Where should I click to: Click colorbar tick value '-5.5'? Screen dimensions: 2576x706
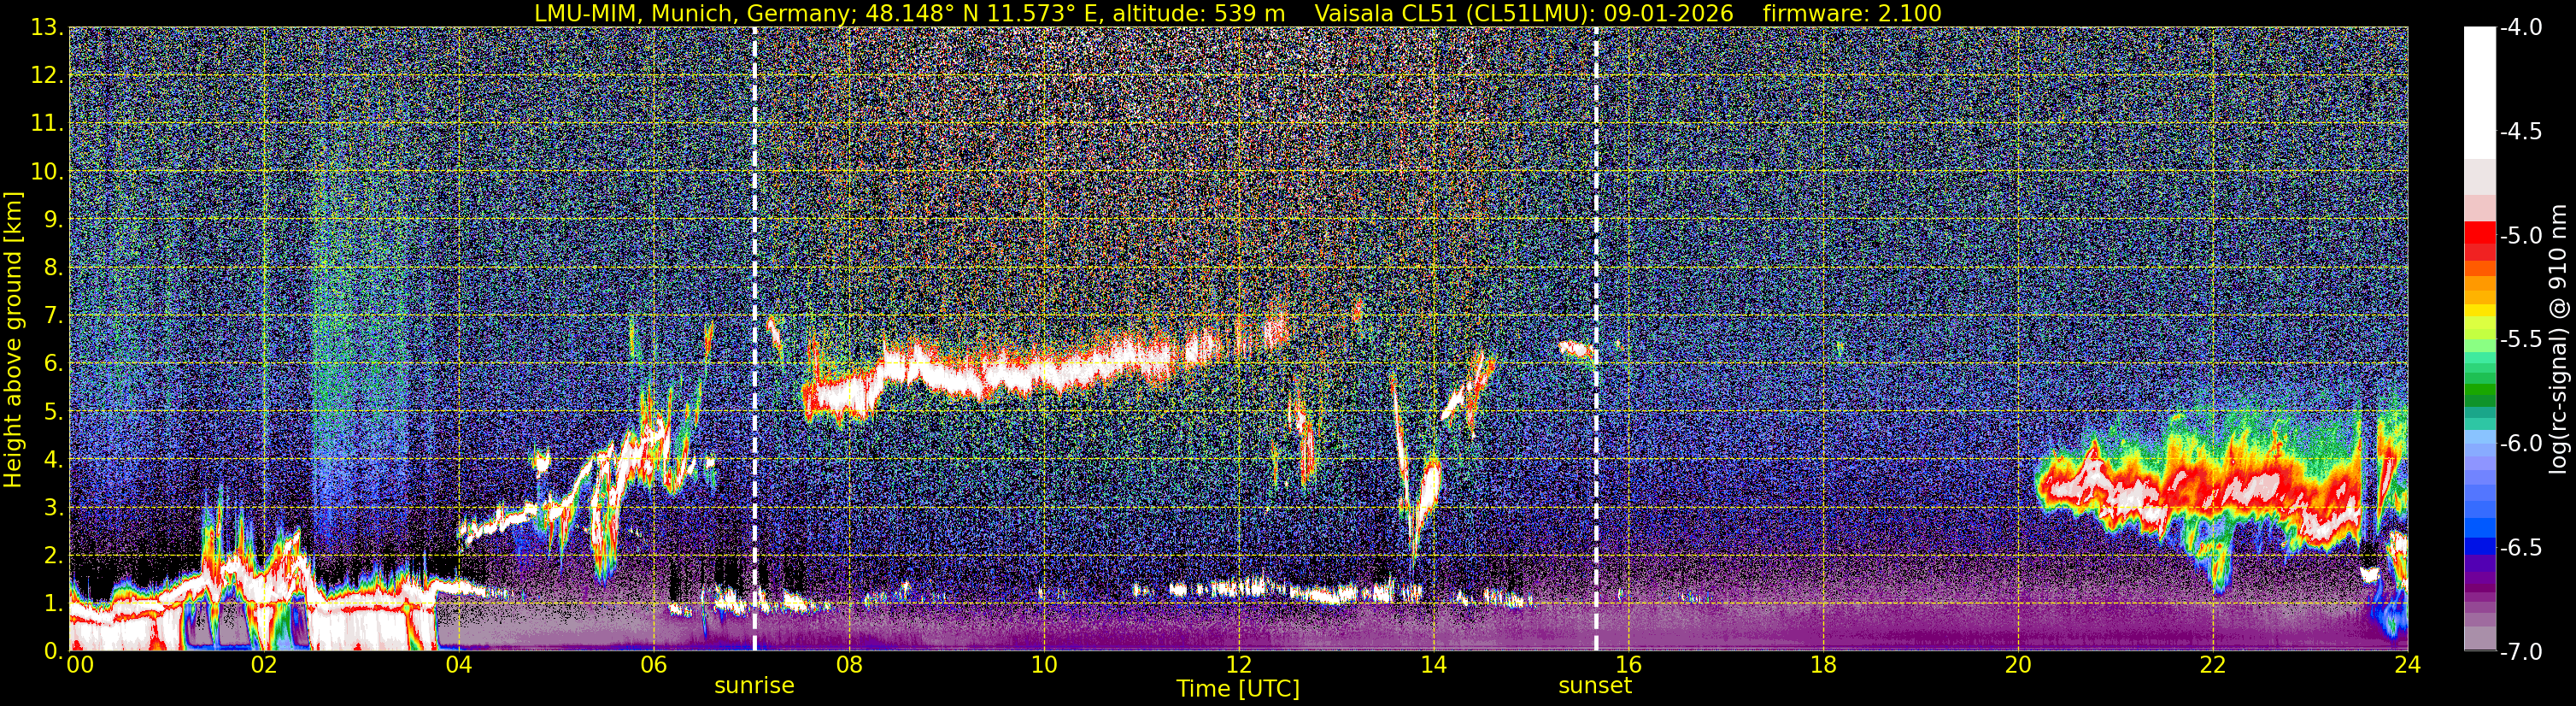(x=2521, y=340)
